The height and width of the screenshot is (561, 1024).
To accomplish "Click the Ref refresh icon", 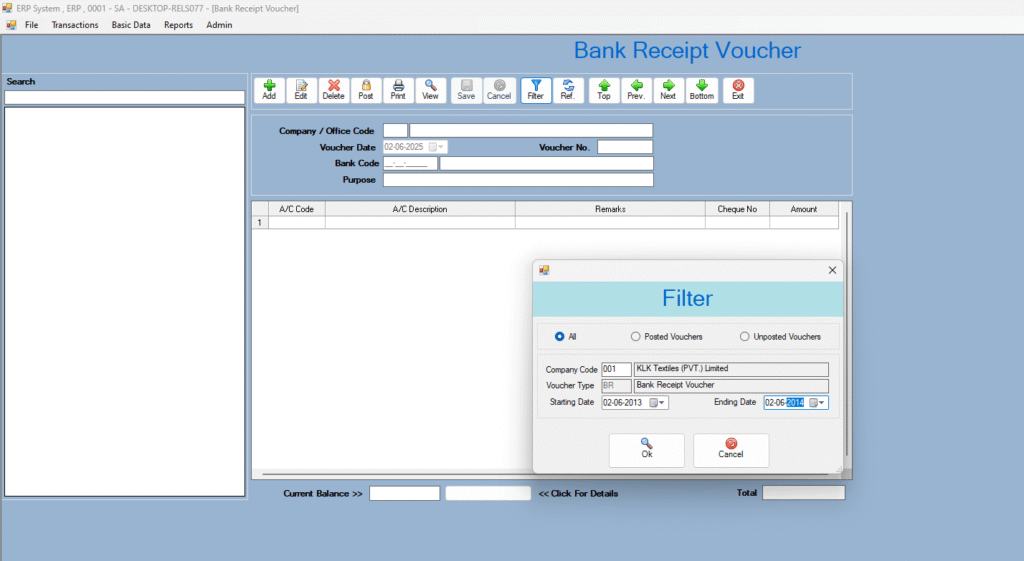I will click(567, 90).
